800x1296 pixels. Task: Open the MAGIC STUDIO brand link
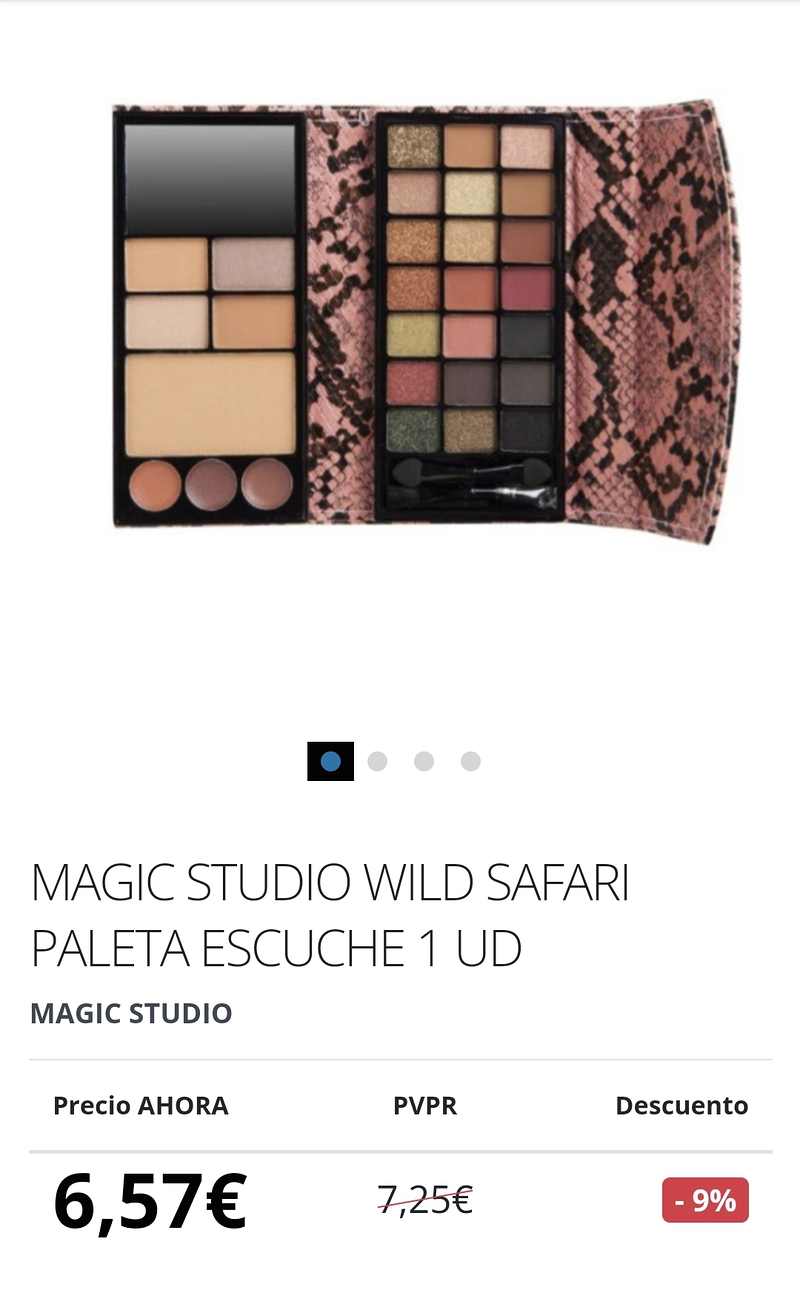tap(131, 1013)
